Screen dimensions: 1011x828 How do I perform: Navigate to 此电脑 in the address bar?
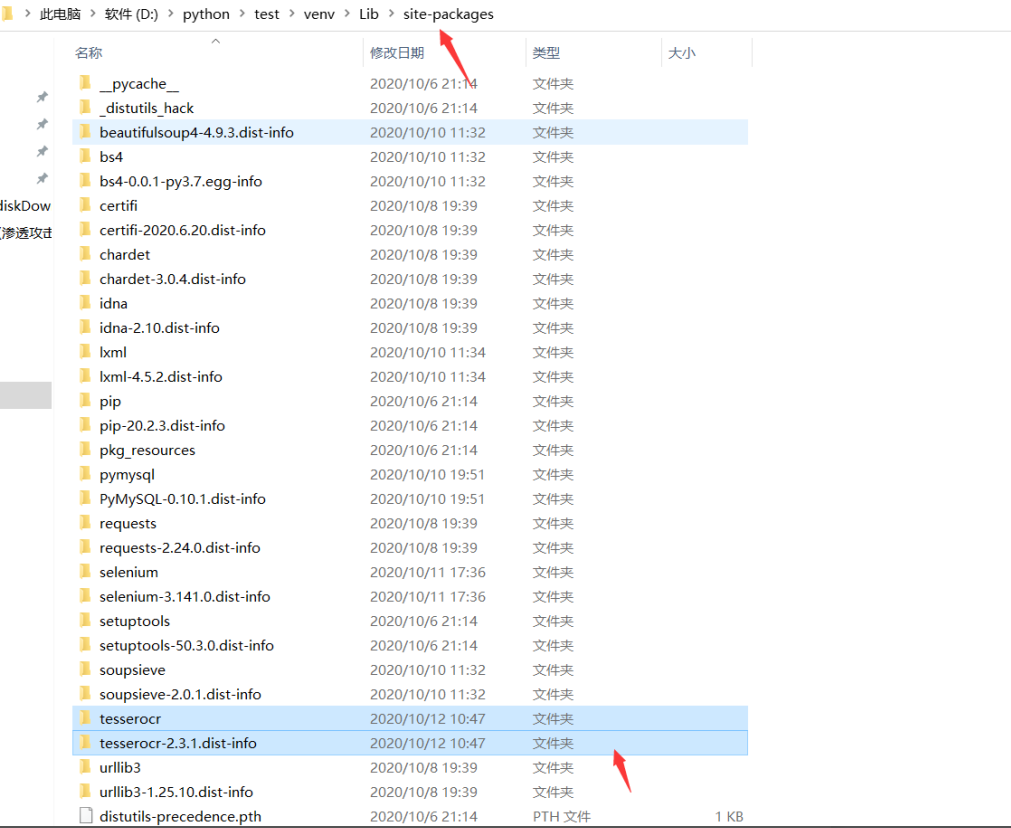tap(60, 14)
